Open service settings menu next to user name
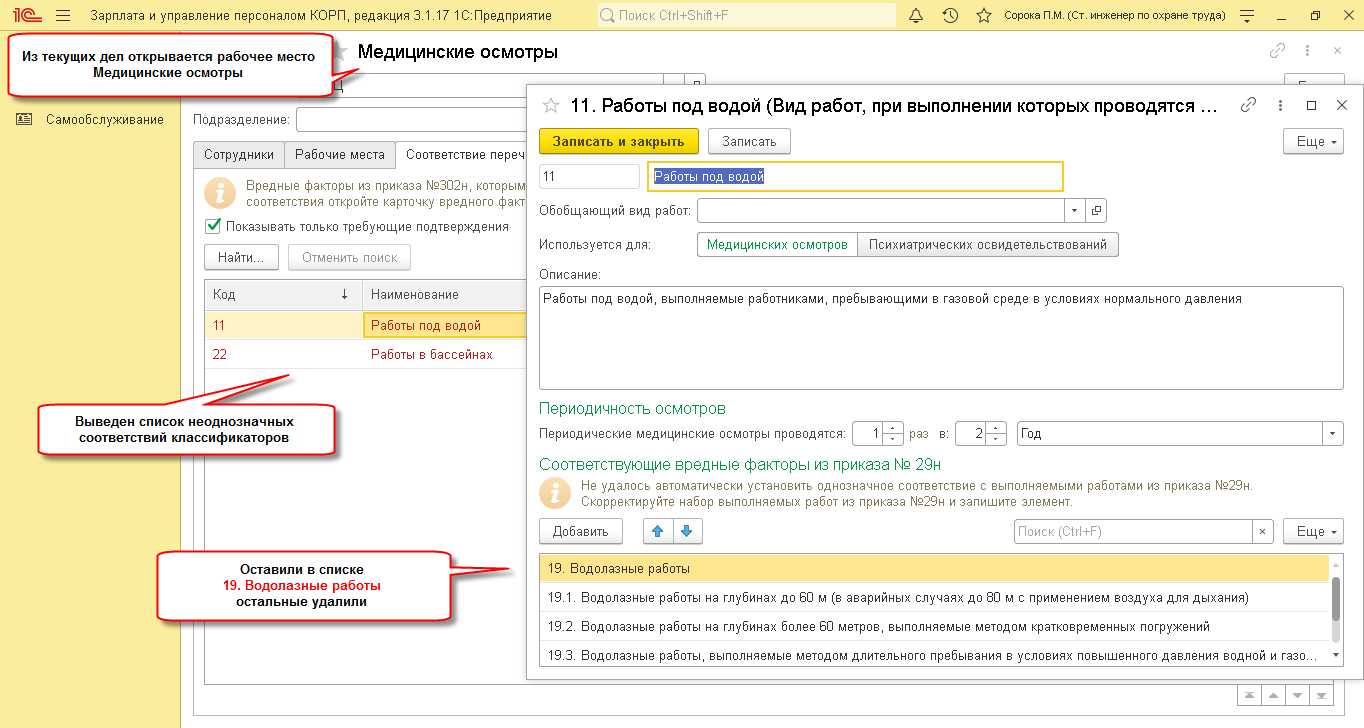This screenshot has width=1364, height=728. 1245,16
